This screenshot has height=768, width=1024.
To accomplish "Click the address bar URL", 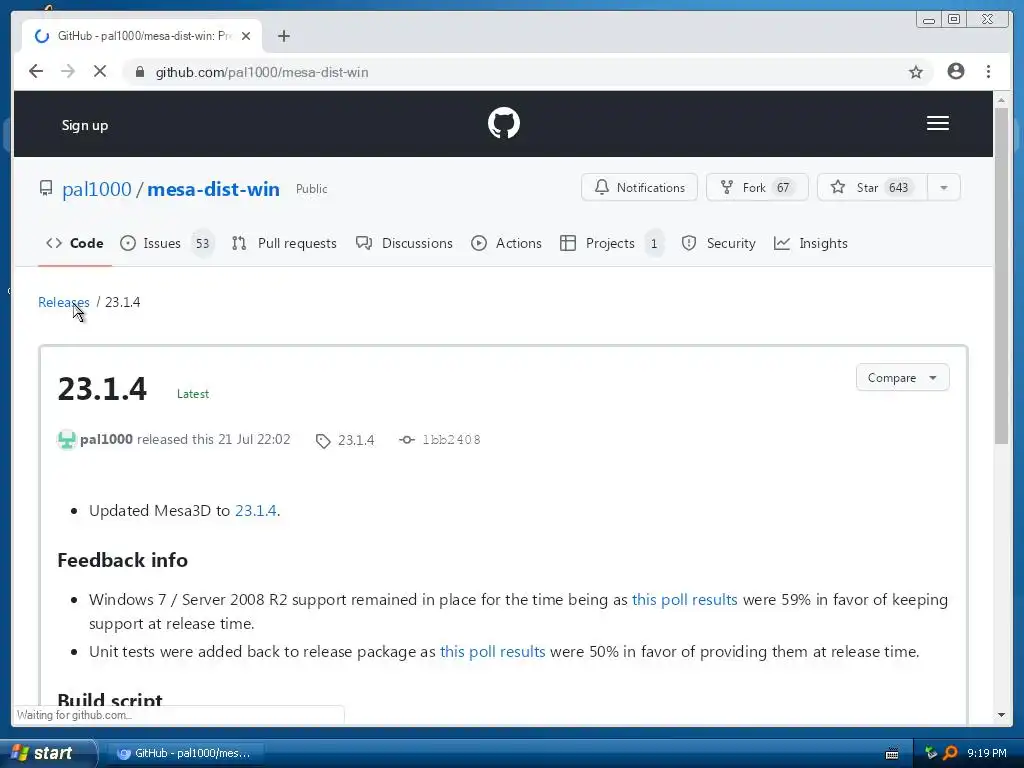I will [x=262, y=72].
